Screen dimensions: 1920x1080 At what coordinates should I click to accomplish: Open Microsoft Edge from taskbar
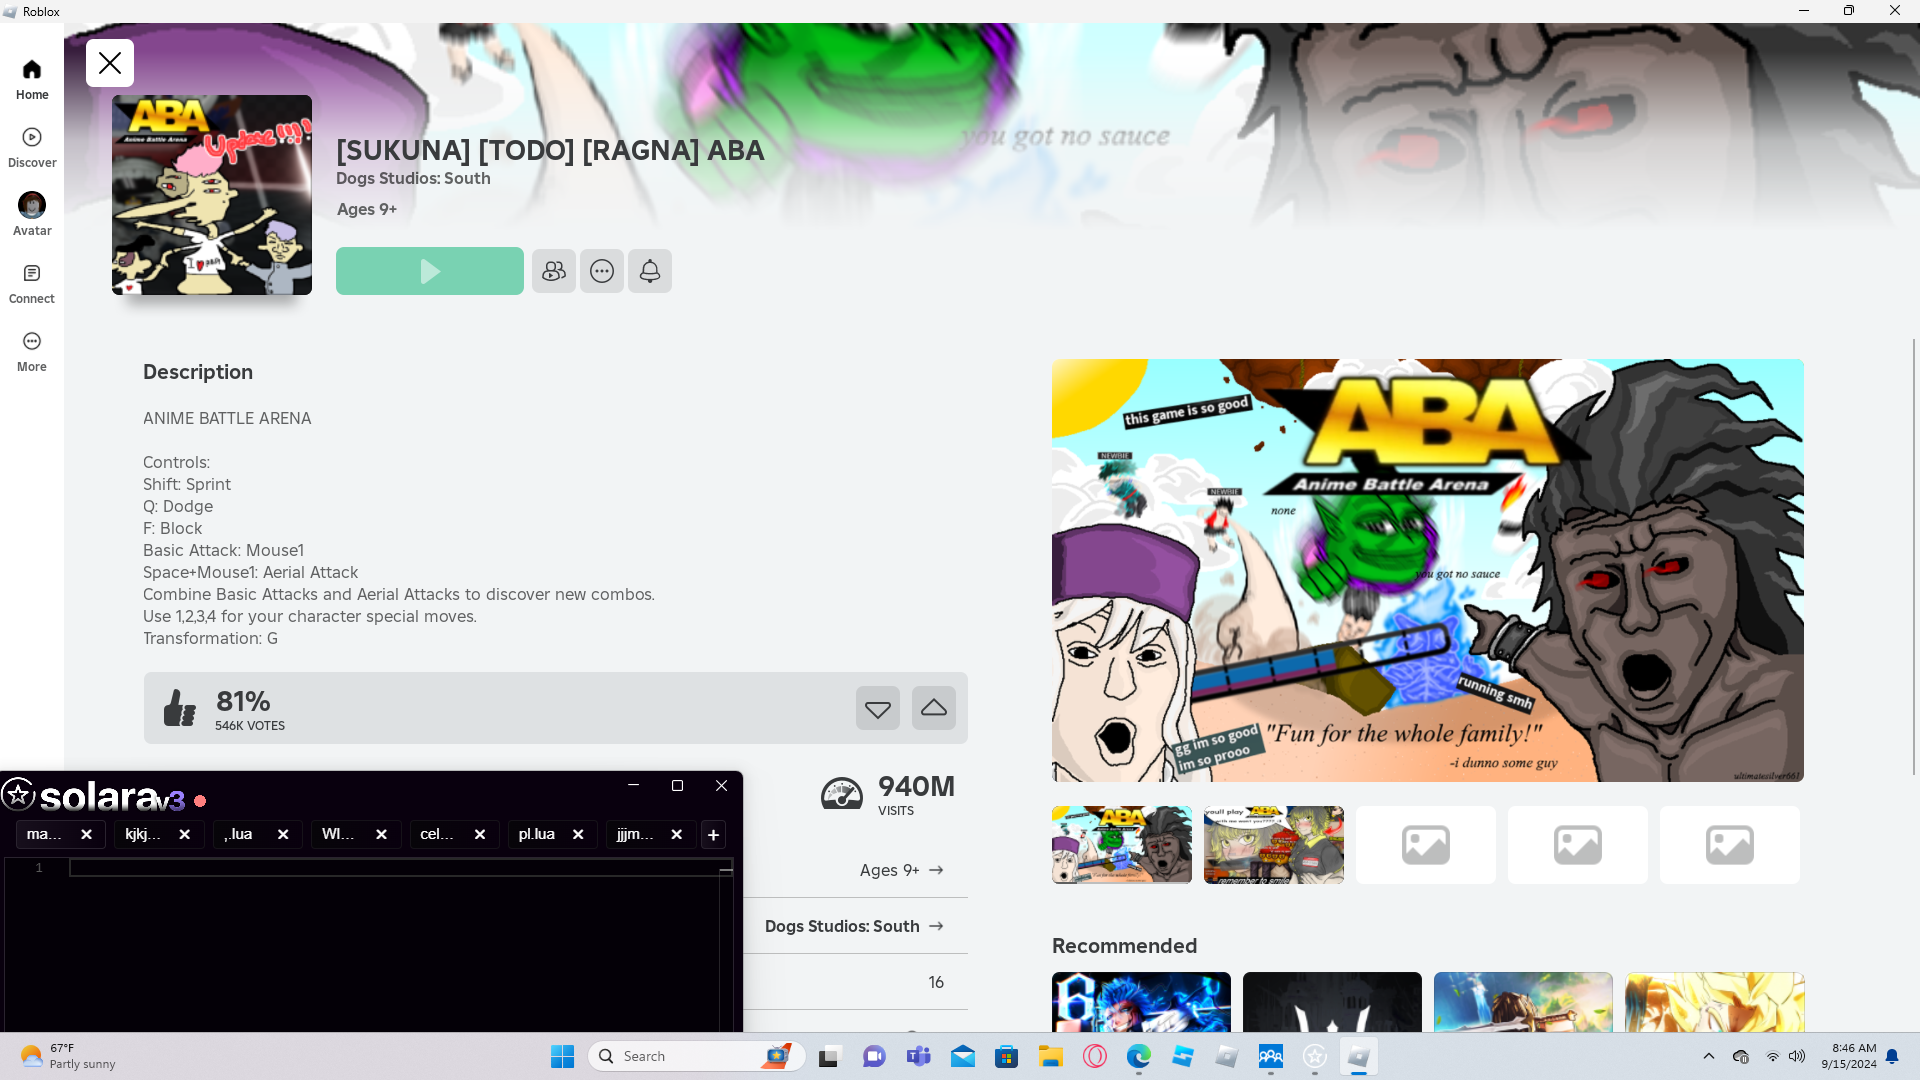pyautogui.click(x=1139, y=1056)
